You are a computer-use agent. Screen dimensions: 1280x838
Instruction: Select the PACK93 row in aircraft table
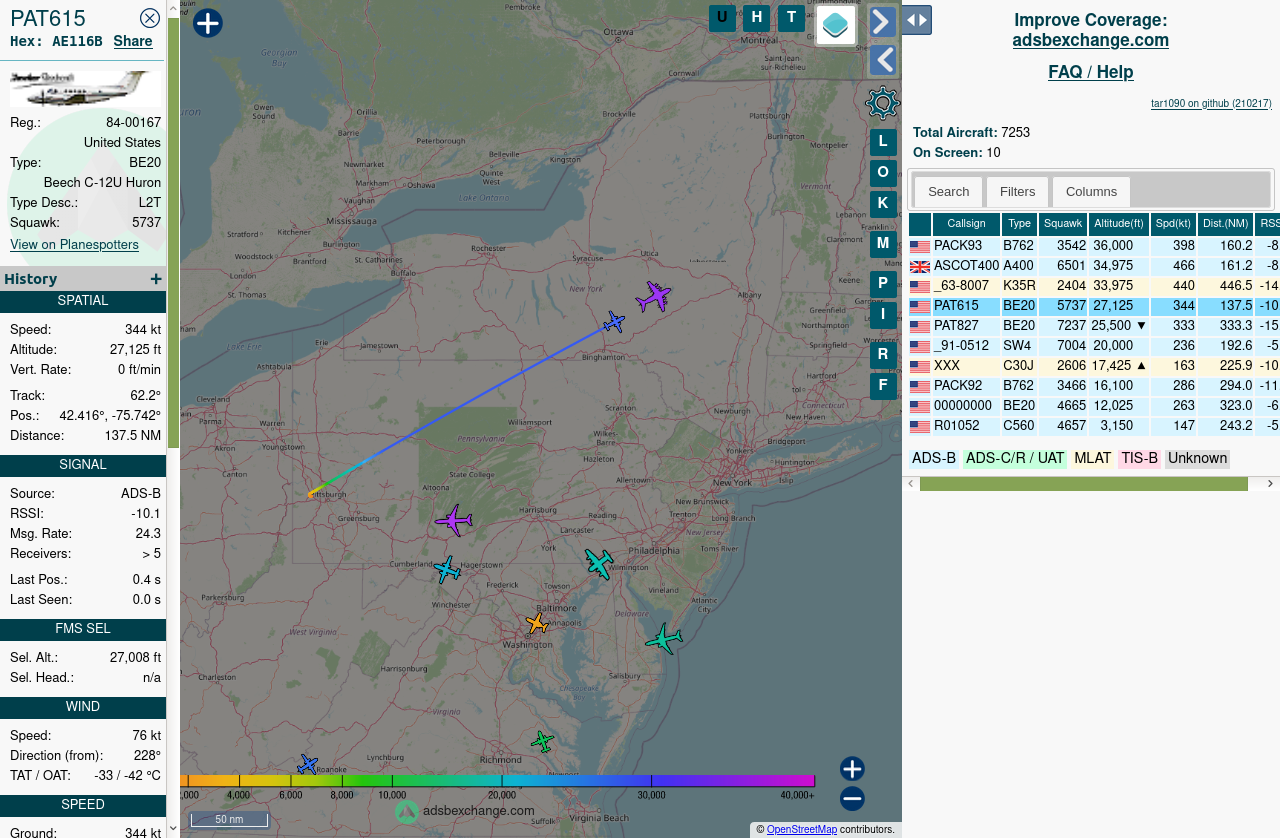click(1094, 246)
